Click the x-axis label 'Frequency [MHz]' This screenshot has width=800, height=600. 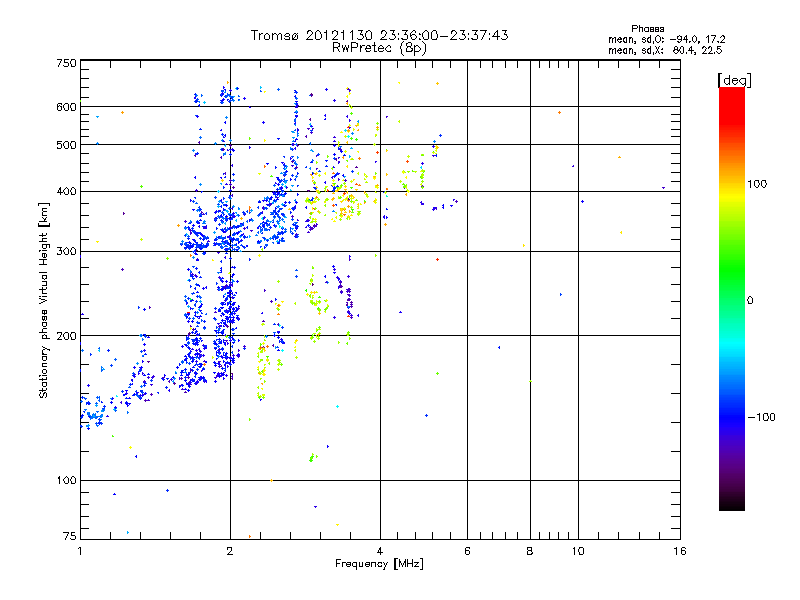(x=379, y=564)
